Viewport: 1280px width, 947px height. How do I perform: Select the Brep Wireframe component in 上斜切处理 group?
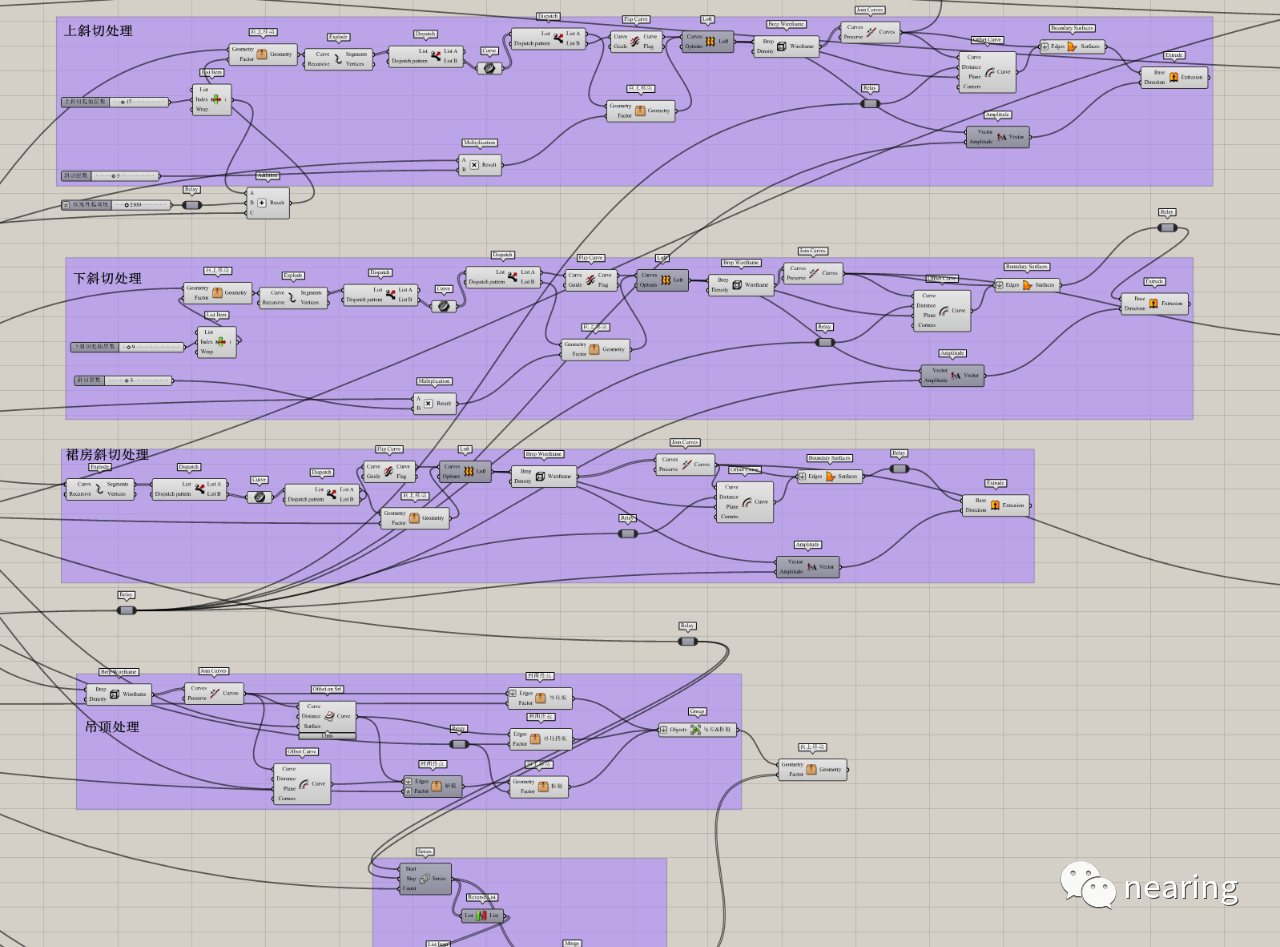click(786, 46)
